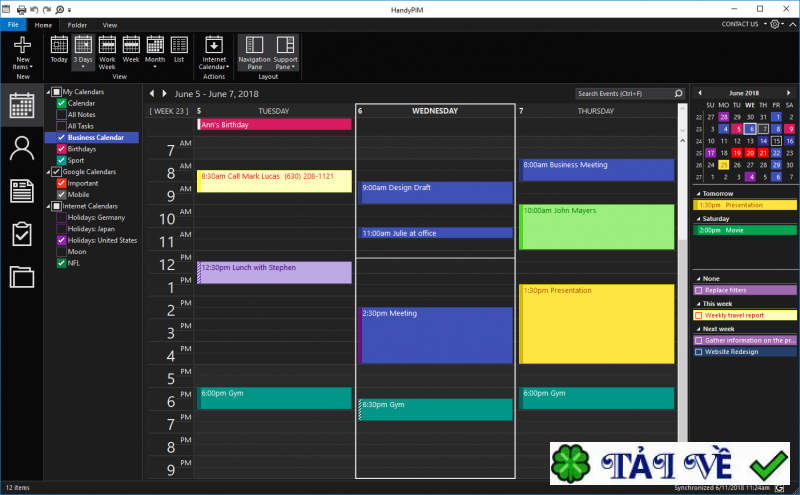The height and width of the screenshot is (495, 800).
Task: Switch to the Home ribbon tab
Action: pos(43,25)
